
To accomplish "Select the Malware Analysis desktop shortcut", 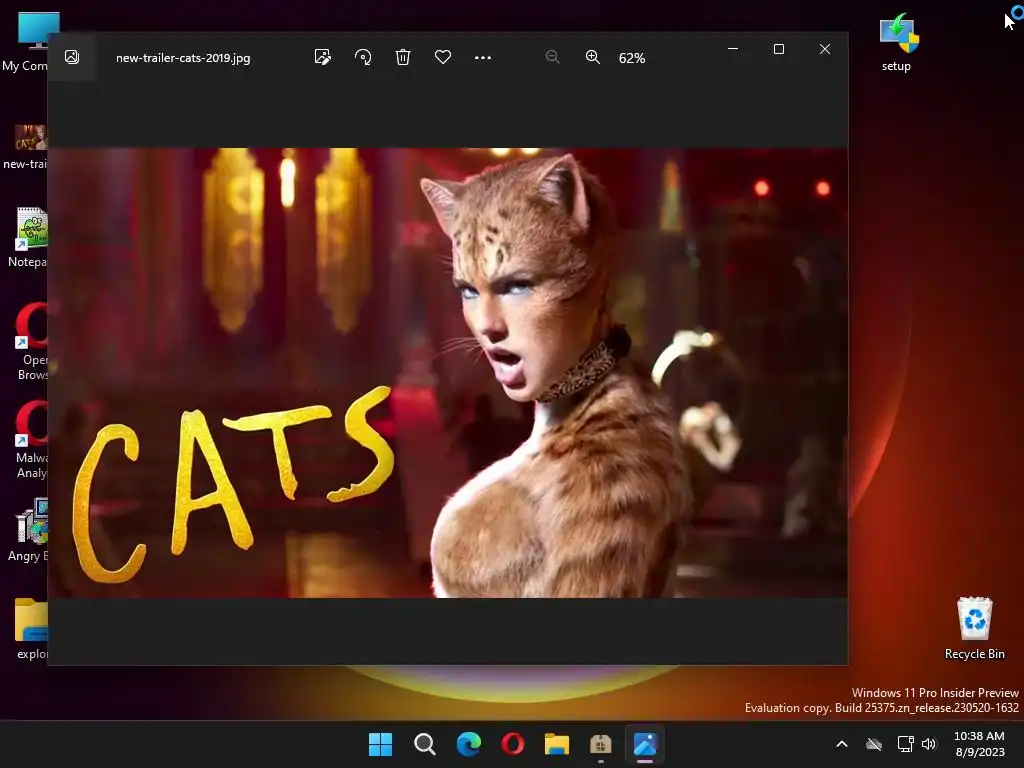I will point(30,439).
